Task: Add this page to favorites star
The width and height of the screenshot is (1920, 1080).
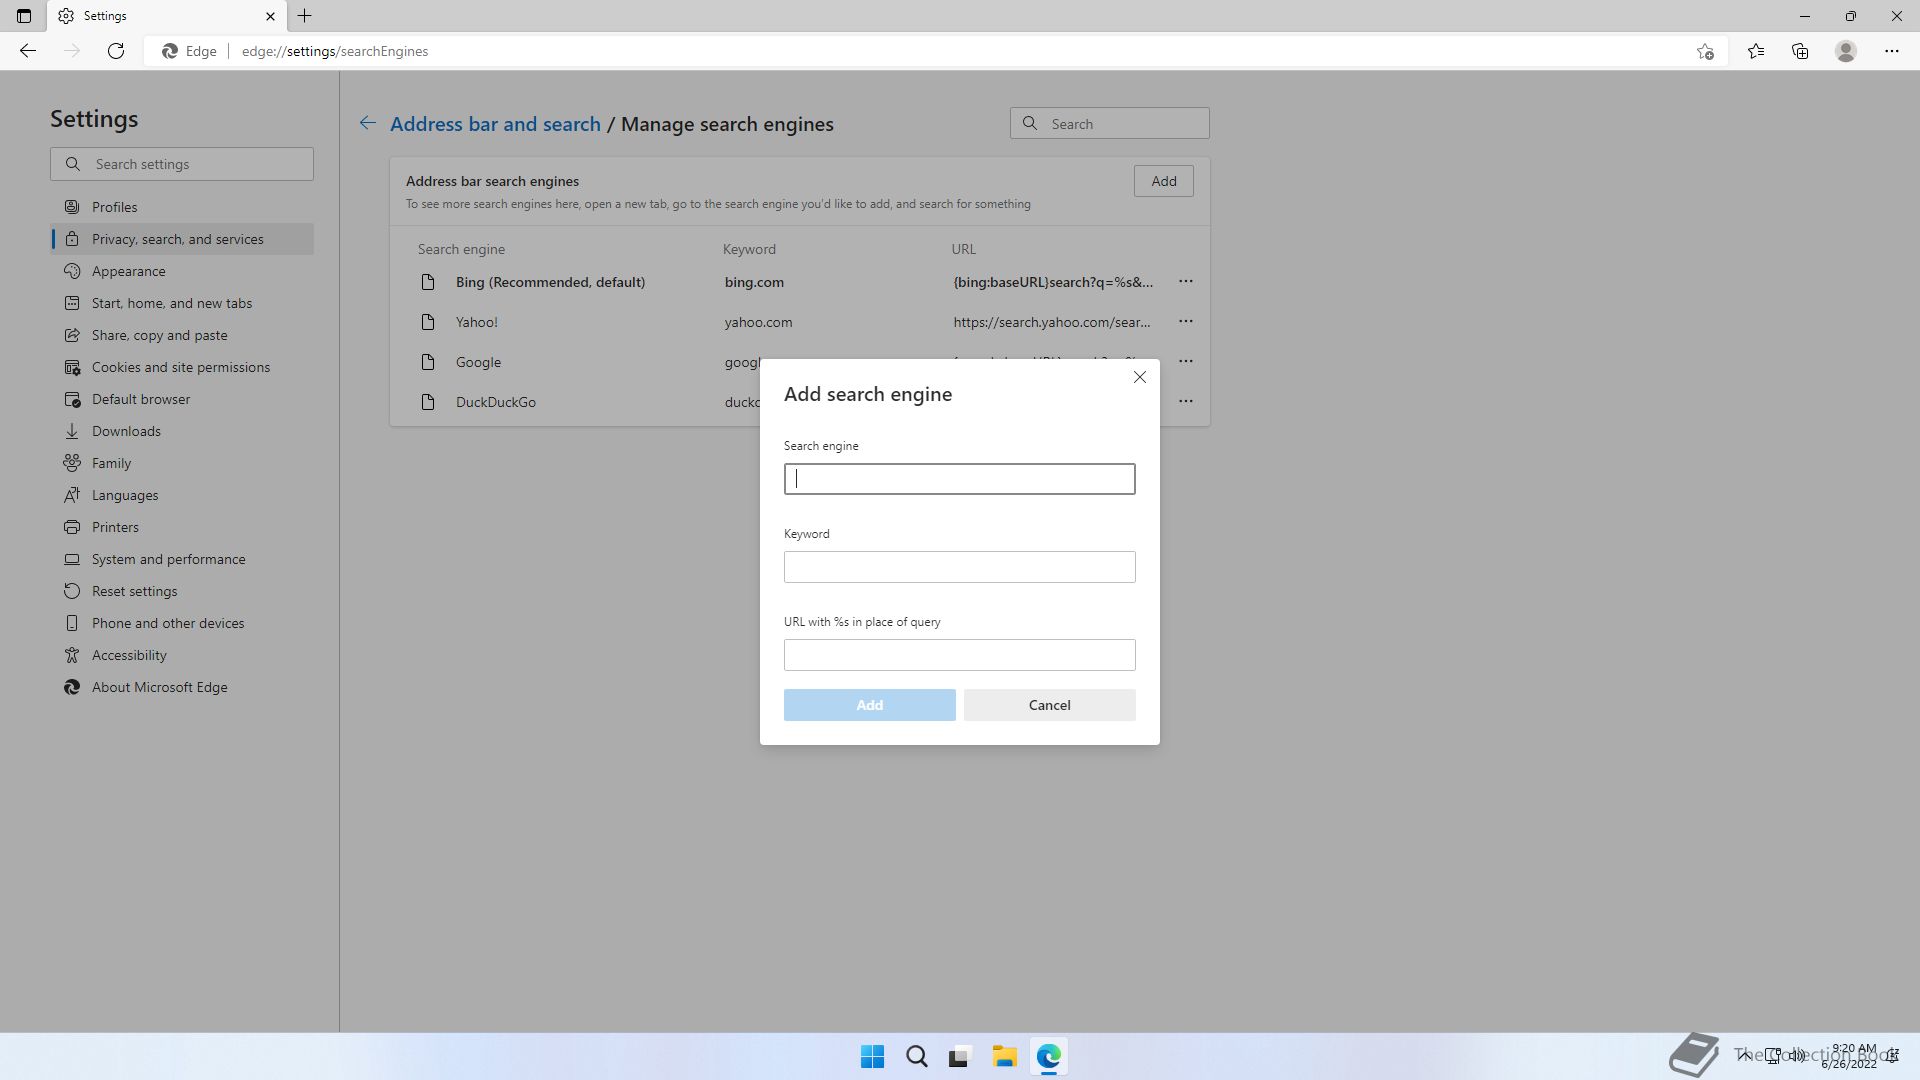Action: (x=1705, y=51)
